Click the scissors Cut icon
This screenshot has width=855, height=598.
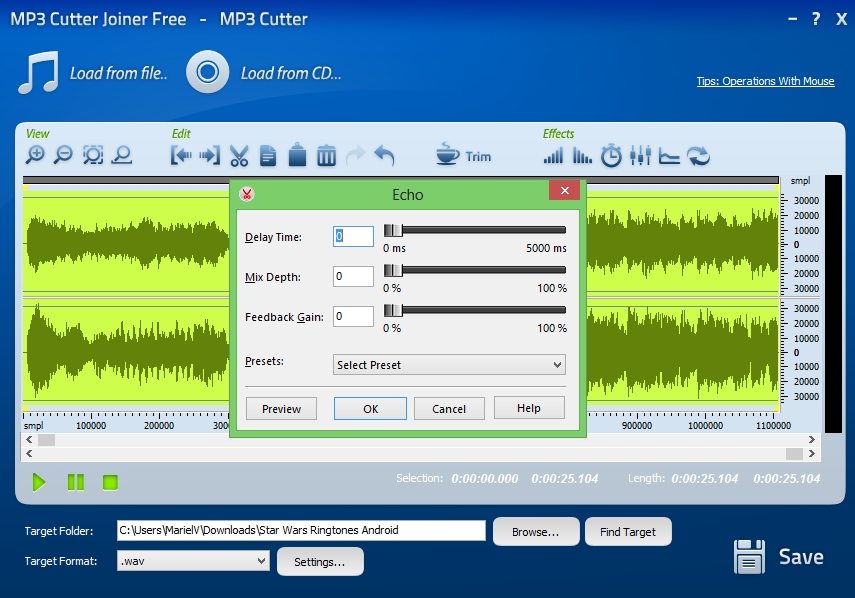click(x=239, y=156)
